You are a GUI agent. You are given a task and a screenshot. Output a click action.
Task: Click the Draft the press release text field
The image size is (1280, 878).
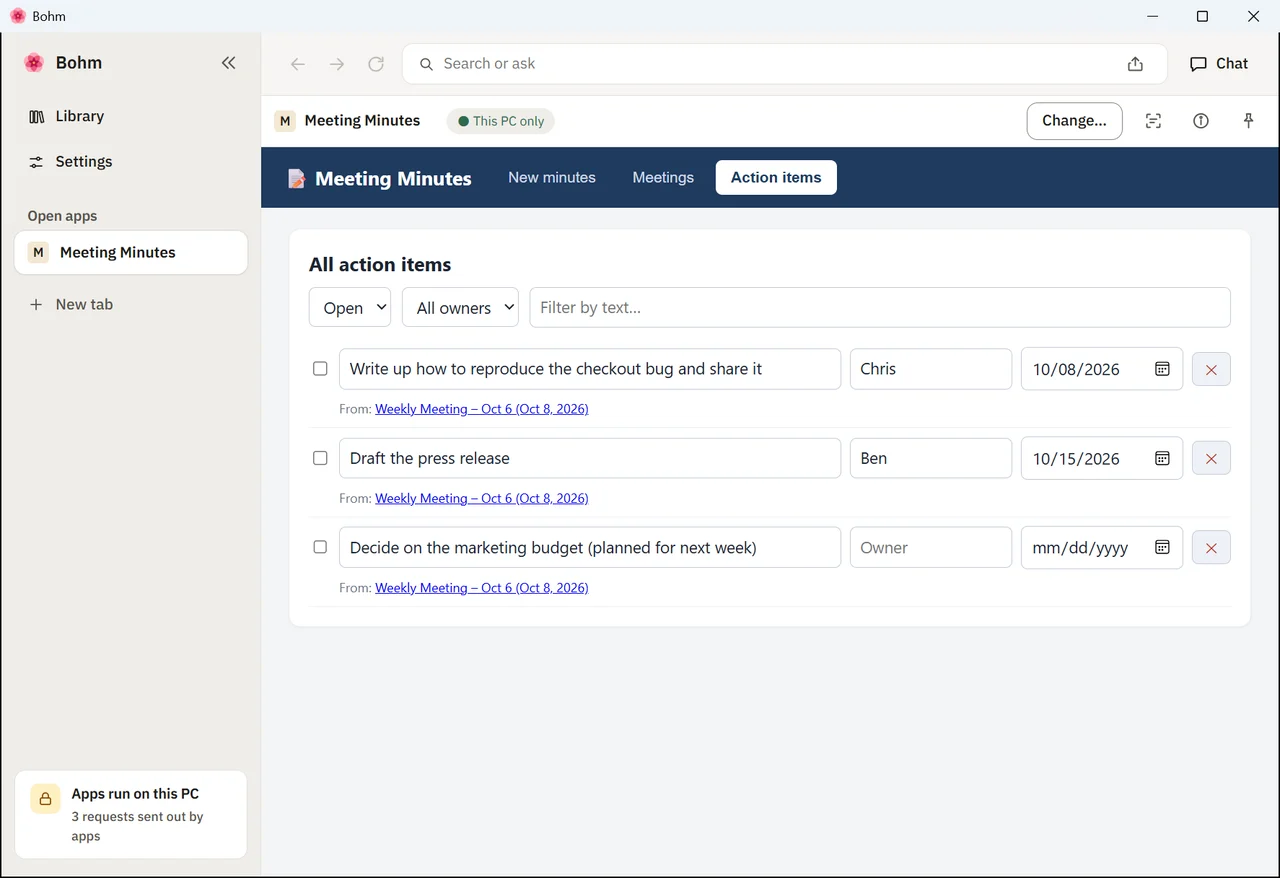click(x=590, y=458)
